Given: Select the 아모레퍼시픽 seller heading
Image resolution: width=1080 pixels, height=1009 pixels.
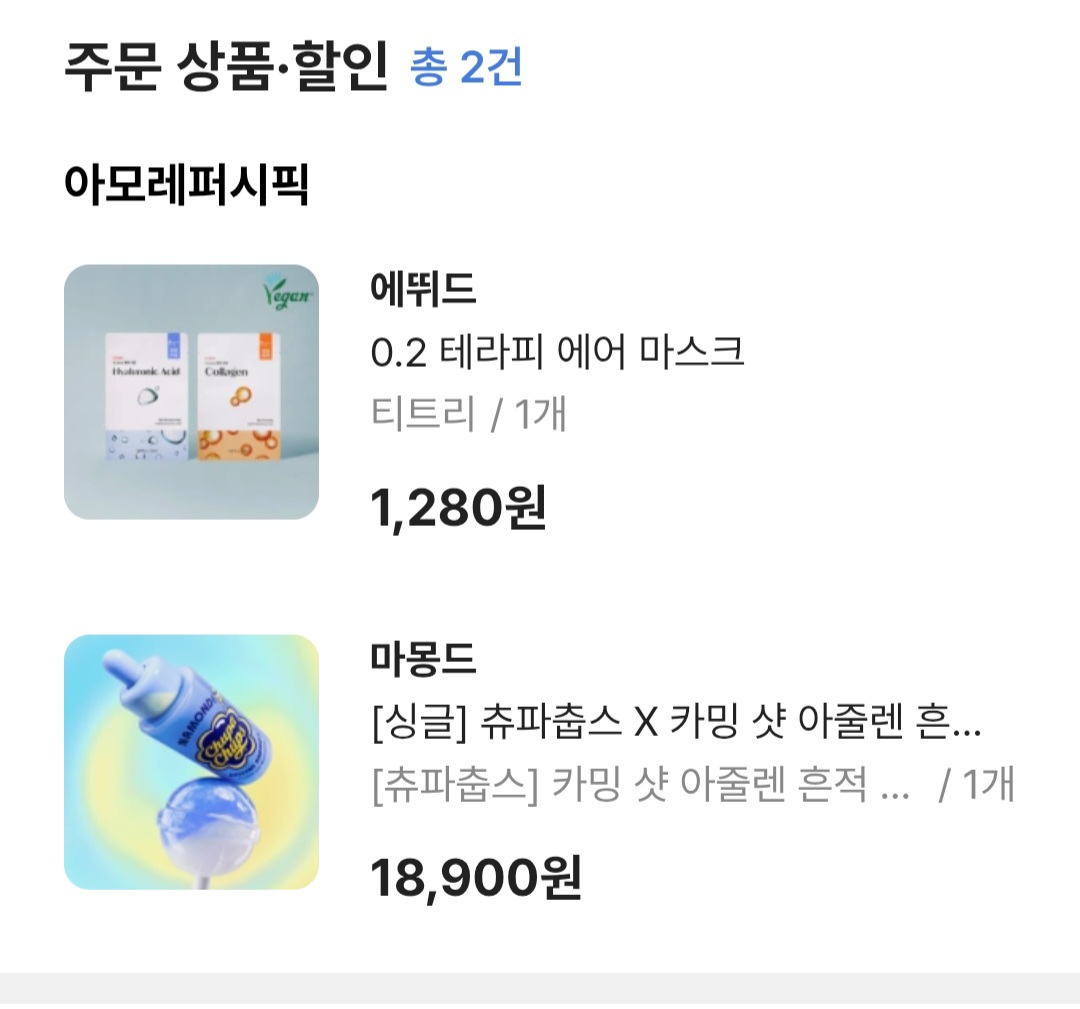Looking at the screenshot, I should [186, 184].
